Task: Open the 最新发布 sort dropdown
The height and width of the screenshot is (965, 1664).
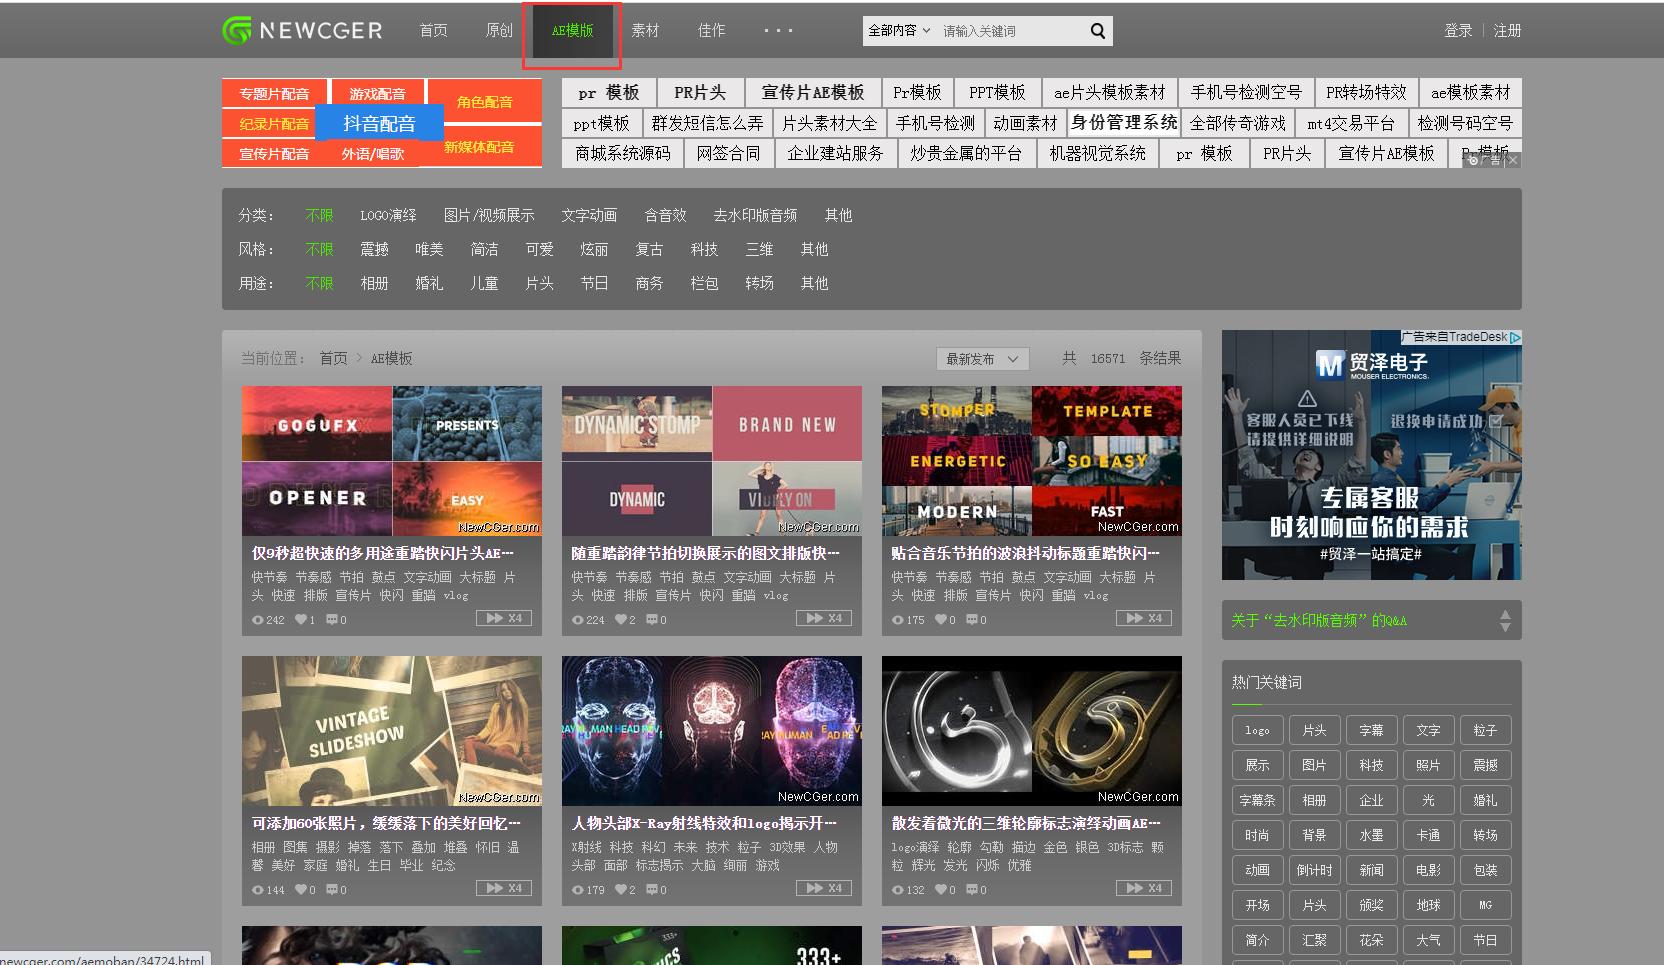Action: click(981, 358)
